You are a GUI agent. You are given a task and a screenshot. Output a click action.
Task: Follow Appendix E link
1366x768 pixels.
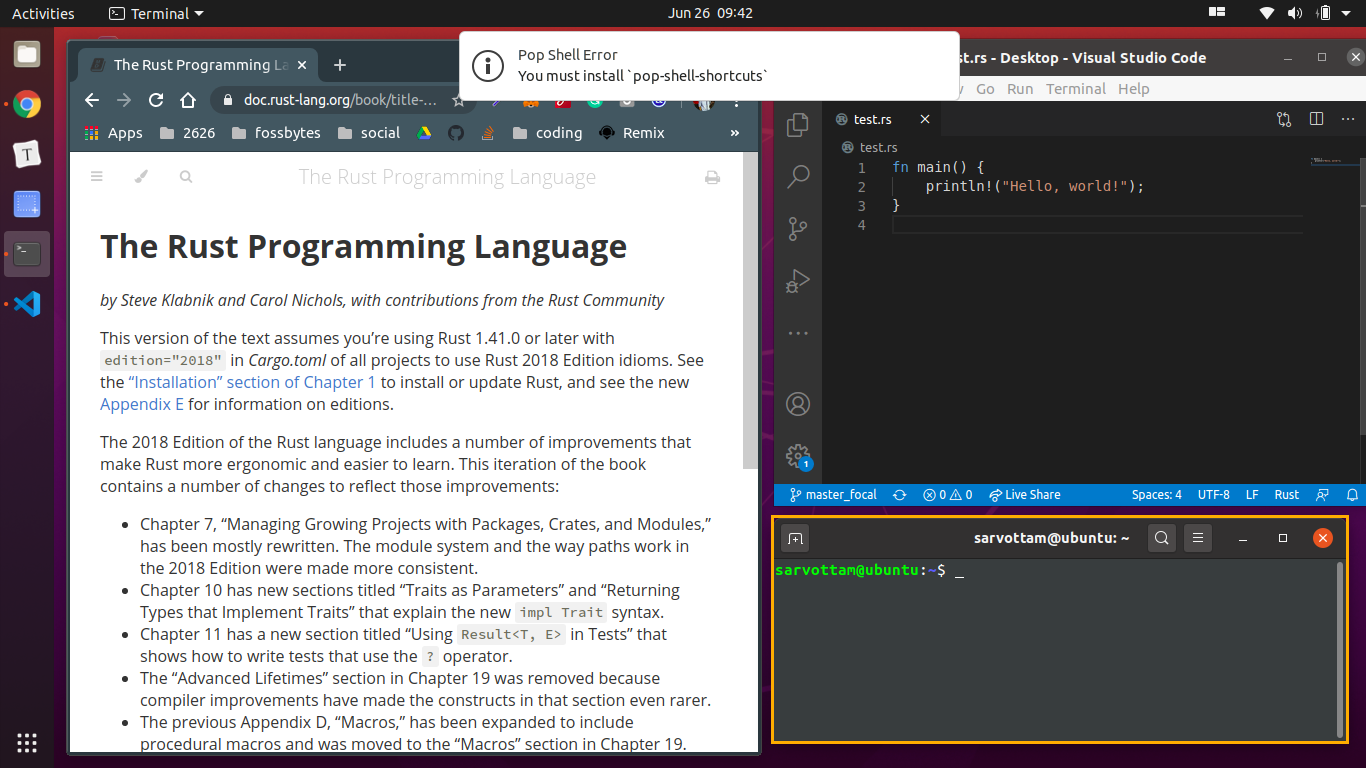click(142, 404)
